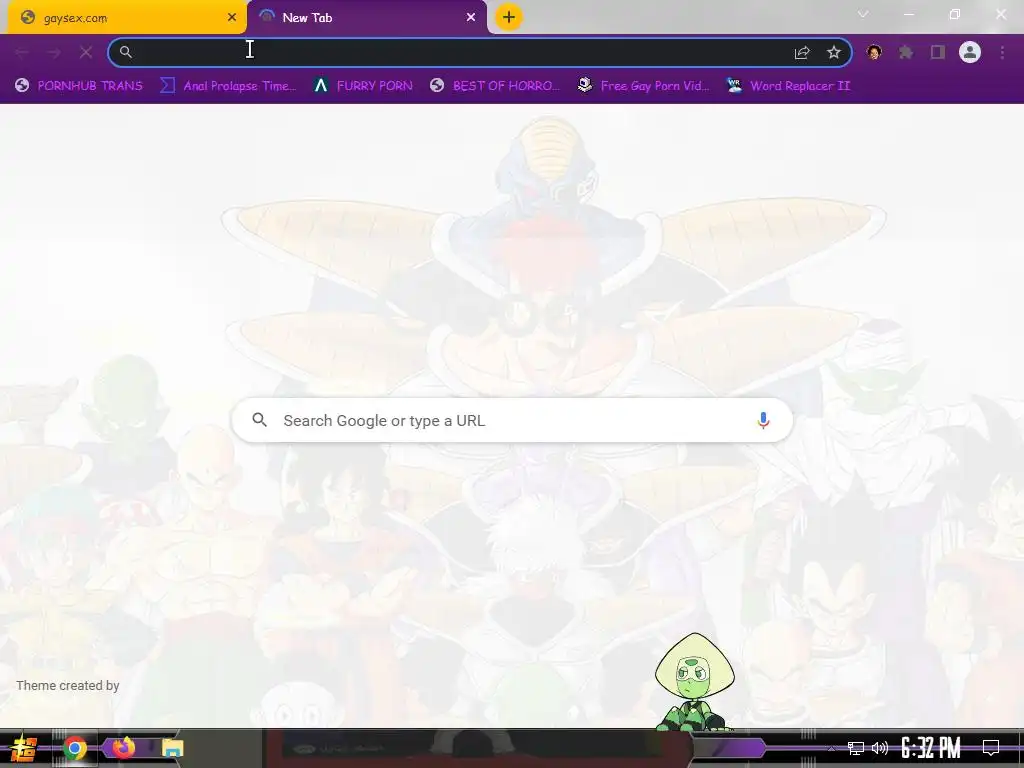This screenshot has height=768, width=1024.
Task: Share this page icon in omnibox
Action: click(802, 52)
